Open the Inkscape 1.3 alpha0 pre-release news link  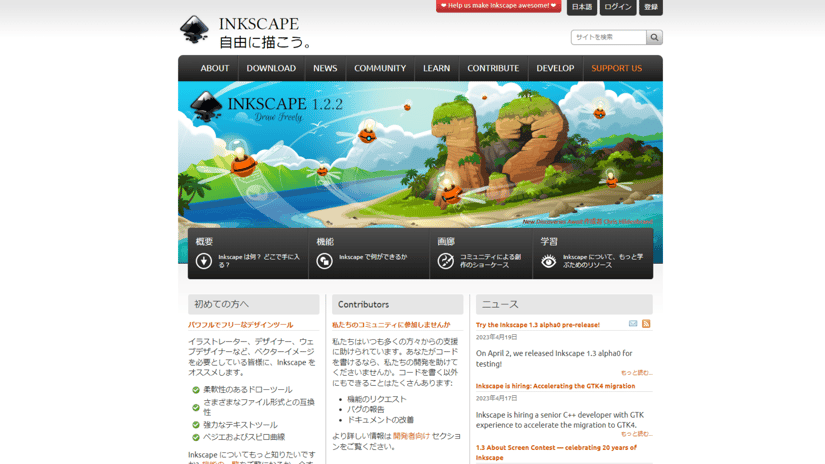(538, 325)
